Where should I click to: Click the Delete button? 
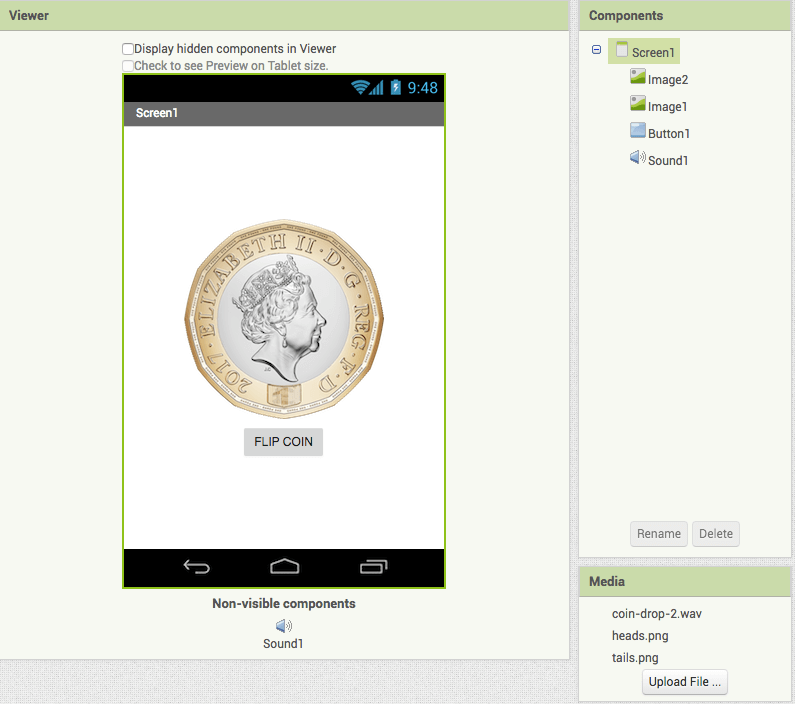tap(715, 534)
